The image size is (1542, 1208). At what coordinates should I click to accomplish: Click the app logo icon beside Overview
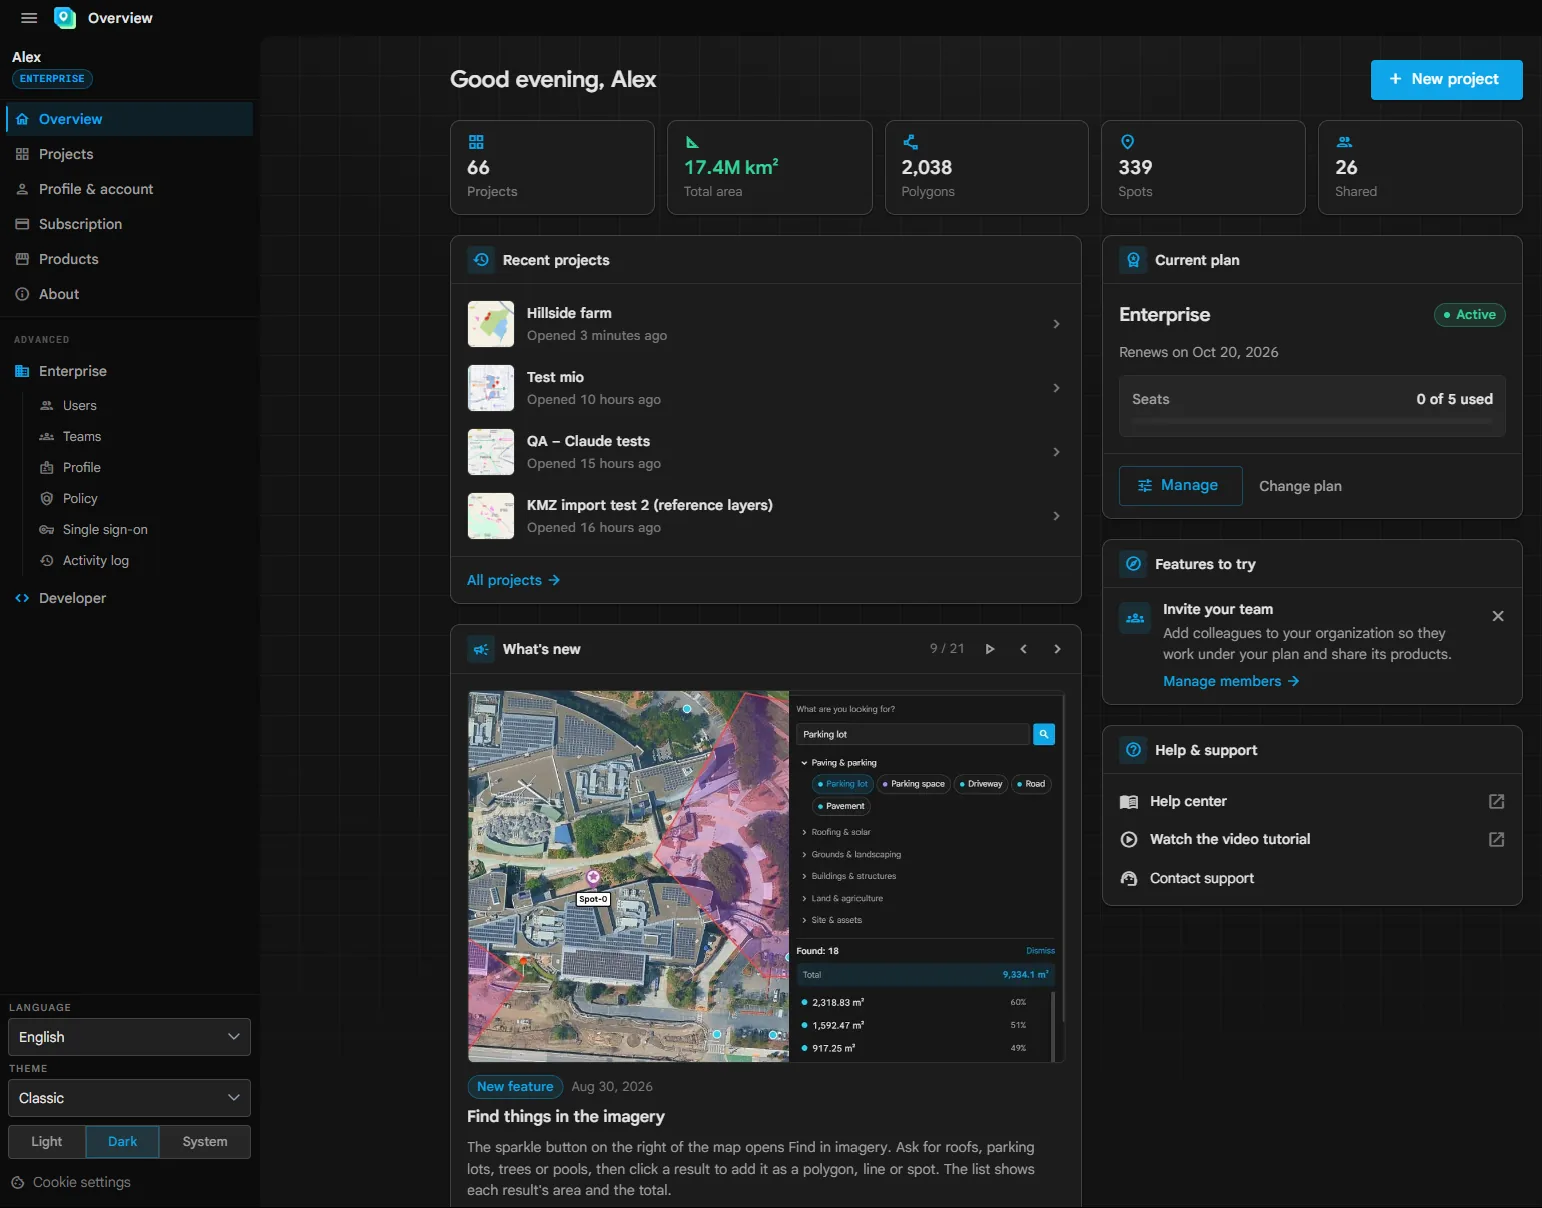click(x=65, y=18)
